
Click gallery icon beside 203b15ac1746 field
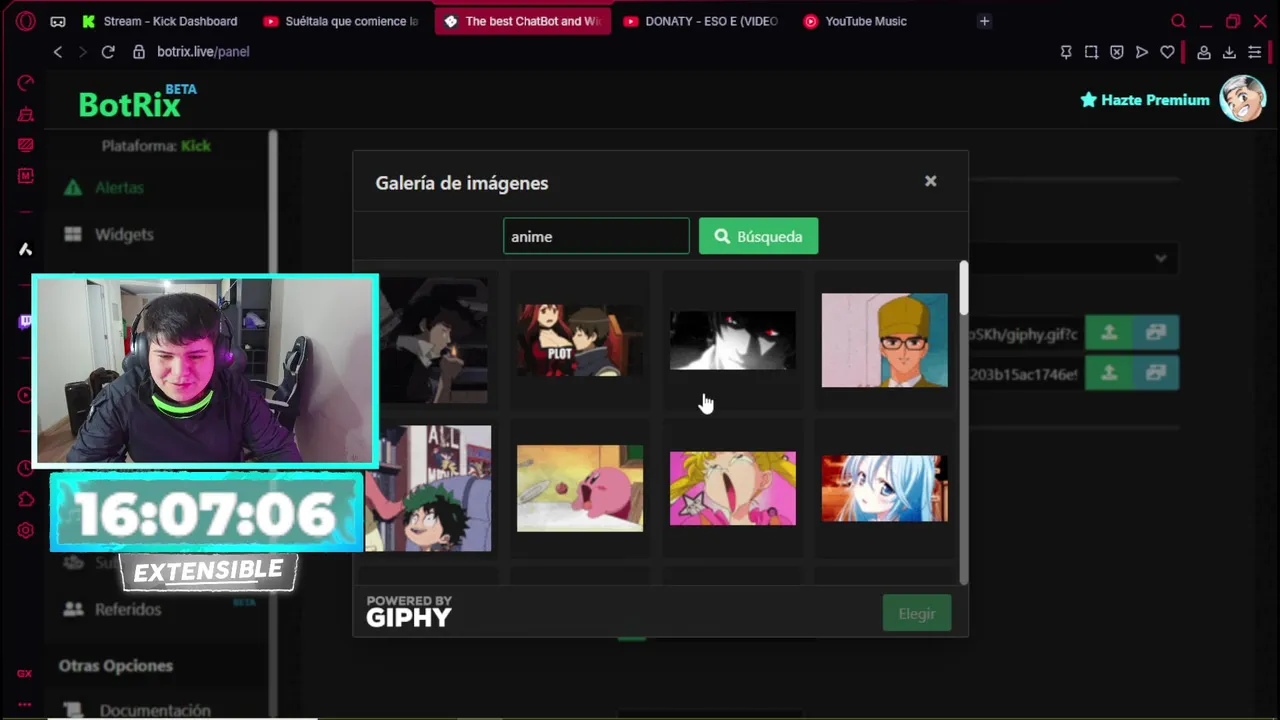1156,373
